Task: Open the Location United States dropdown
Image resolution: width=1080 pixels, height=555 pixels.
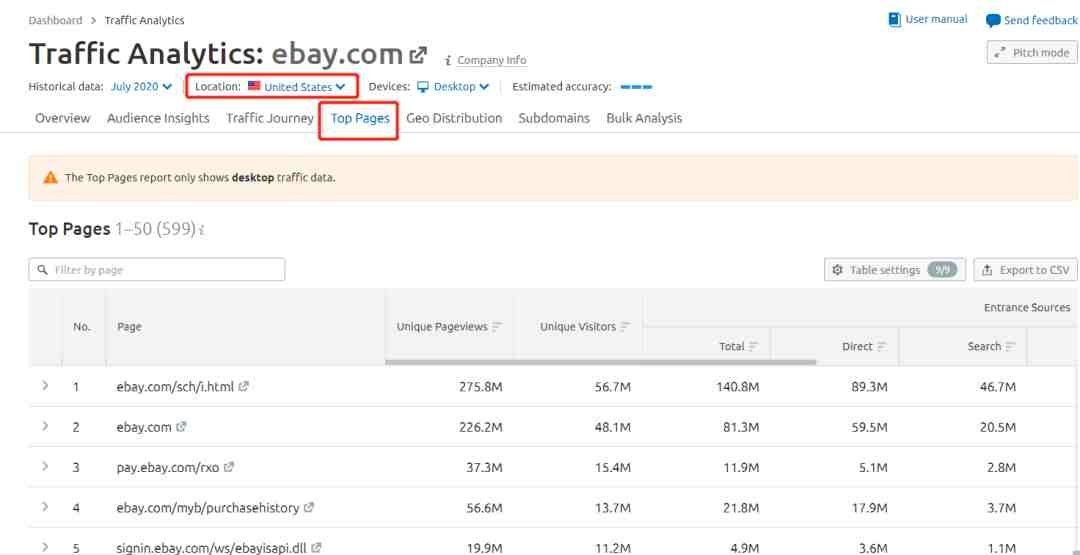Action: pos(296,87)
